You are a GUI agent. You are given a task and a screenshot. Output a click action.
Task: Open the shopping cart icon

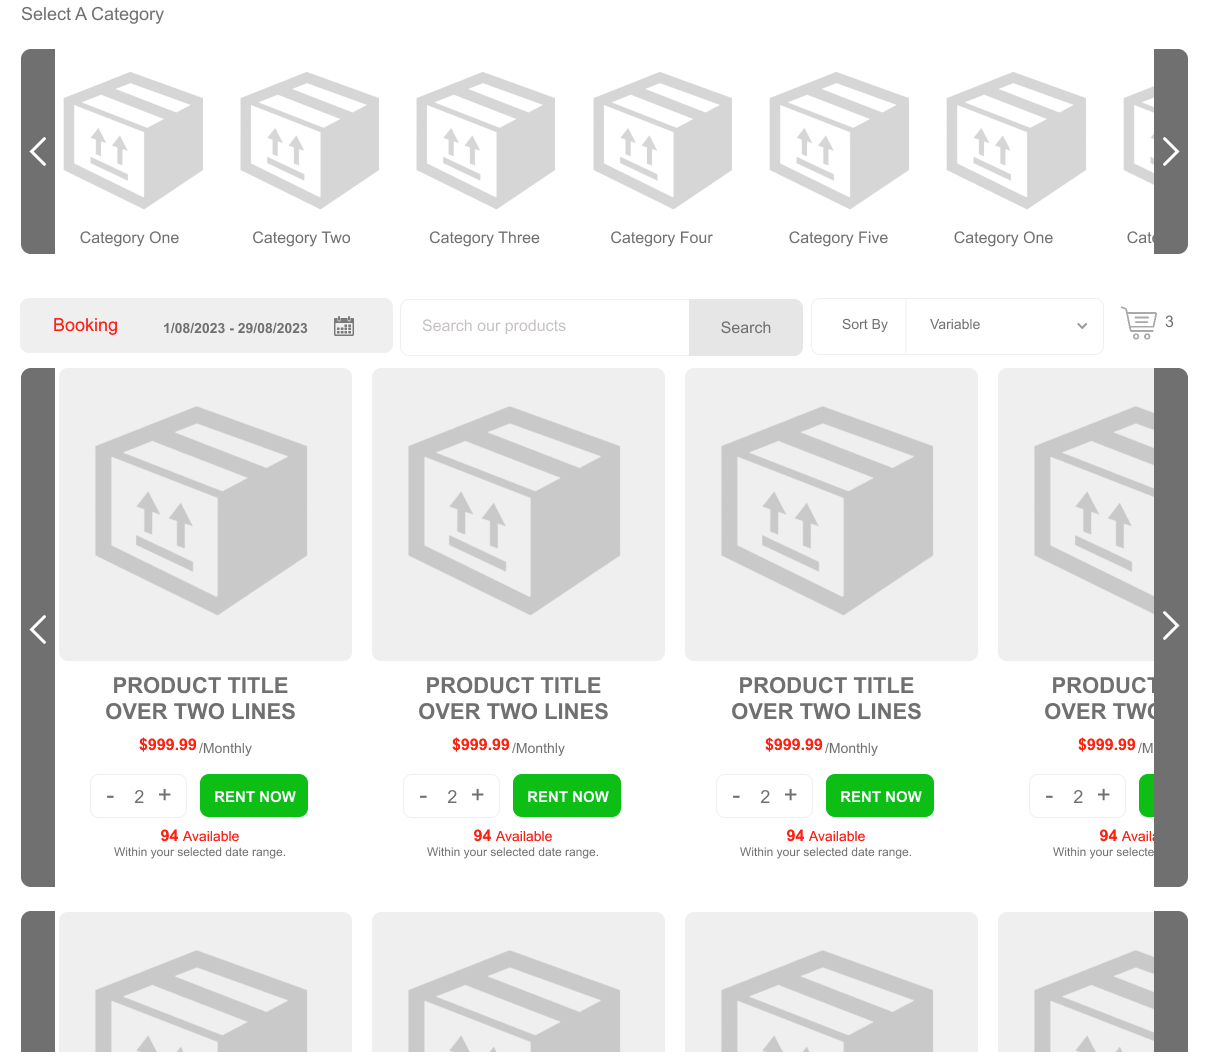[1139, 323]
